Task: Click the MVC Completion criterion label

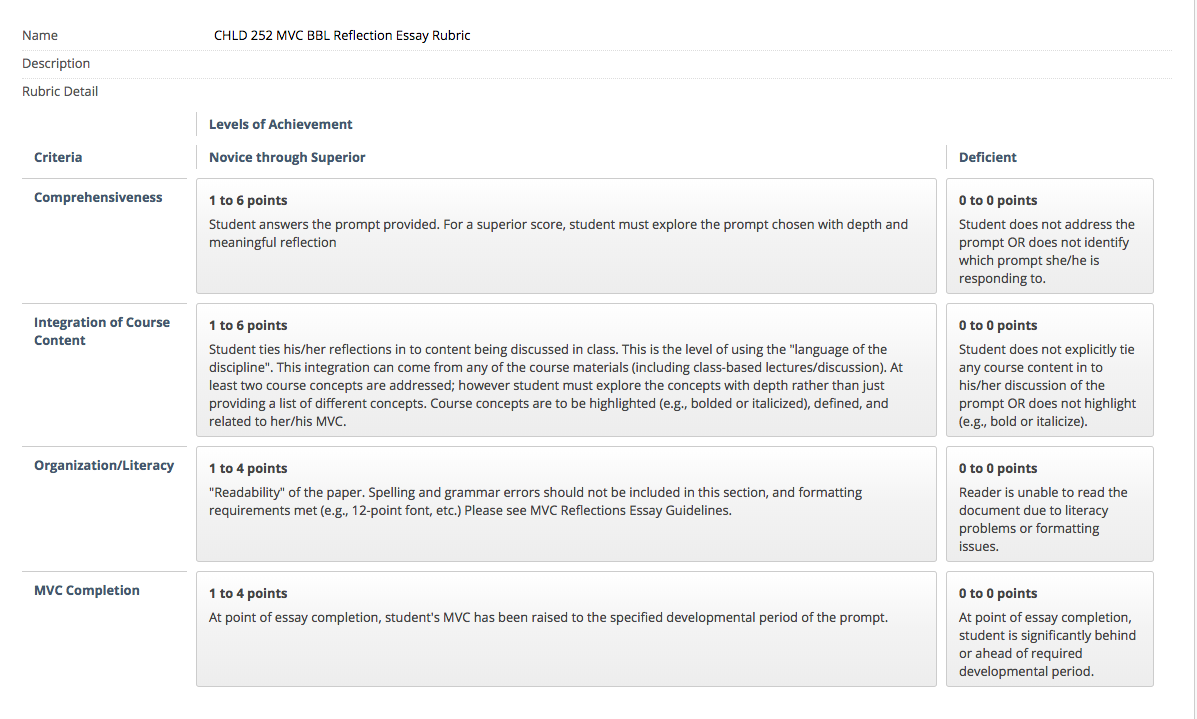Action: pyautogui.click(x=86, y=590)
